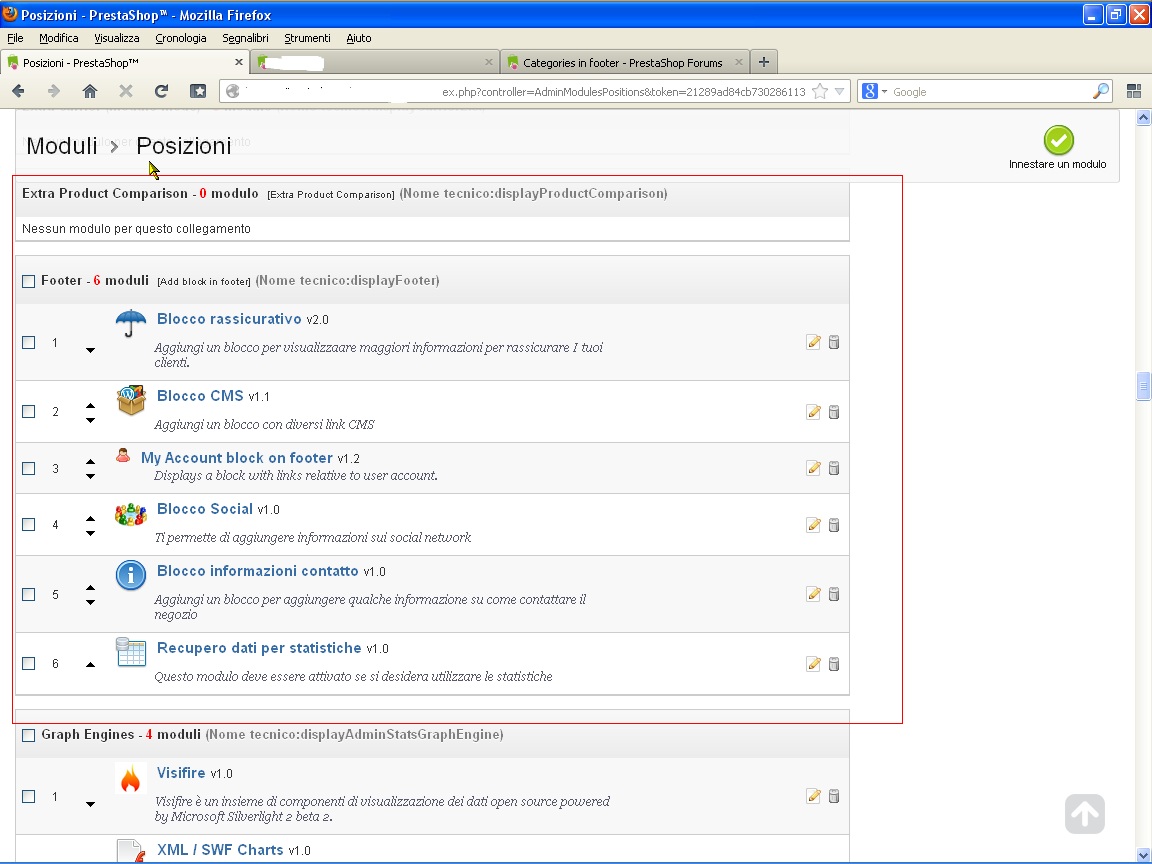The width and height of the screenshot is (1152, 864).
Task: Edit the Visifire module
Action: 813,796
